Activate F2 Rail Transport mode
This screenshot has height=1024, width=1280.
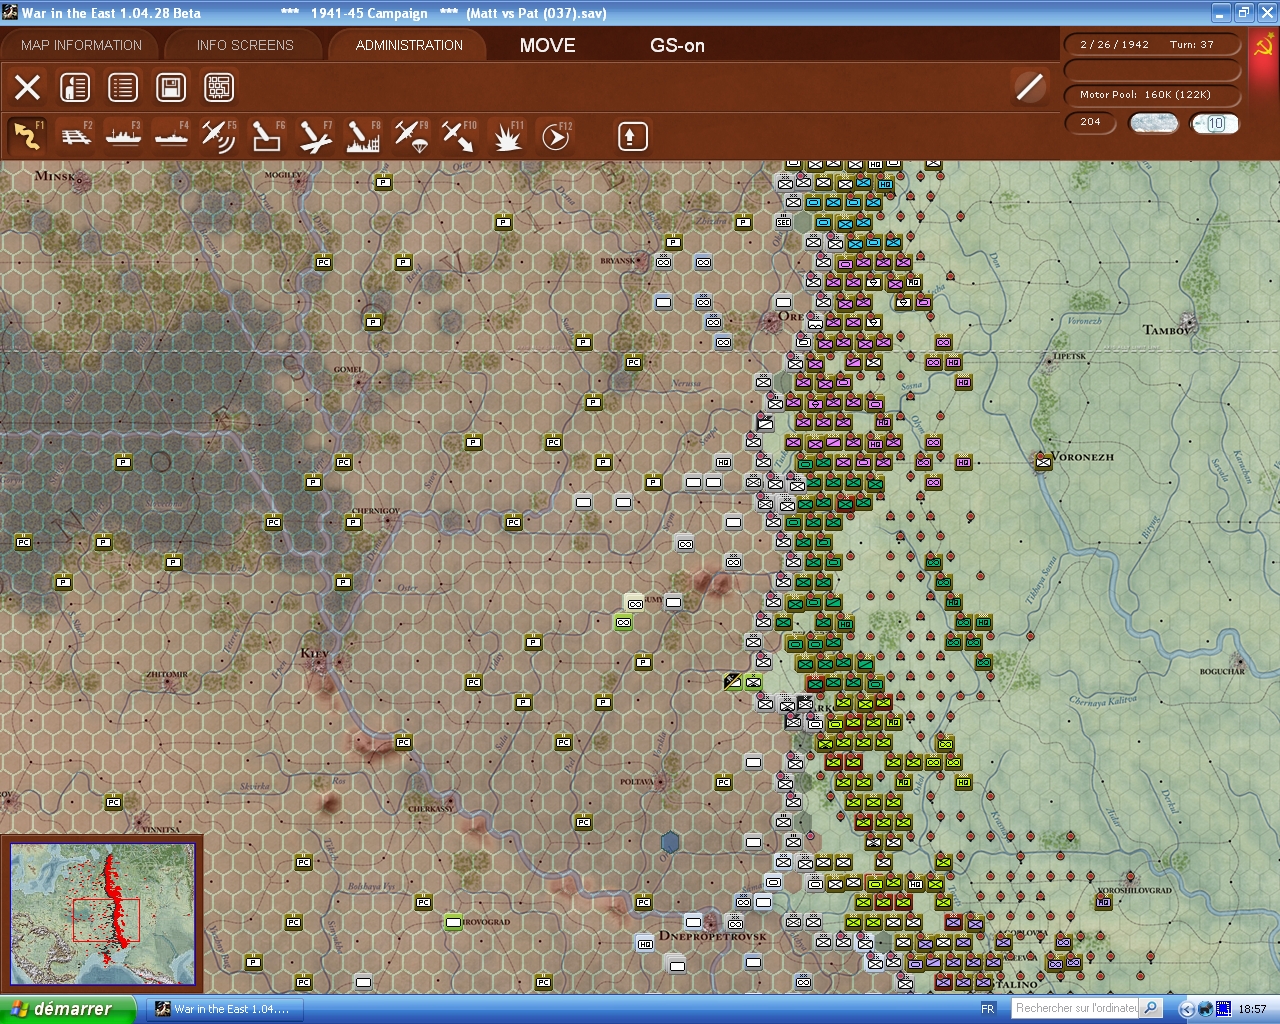[x=76, y=136]
